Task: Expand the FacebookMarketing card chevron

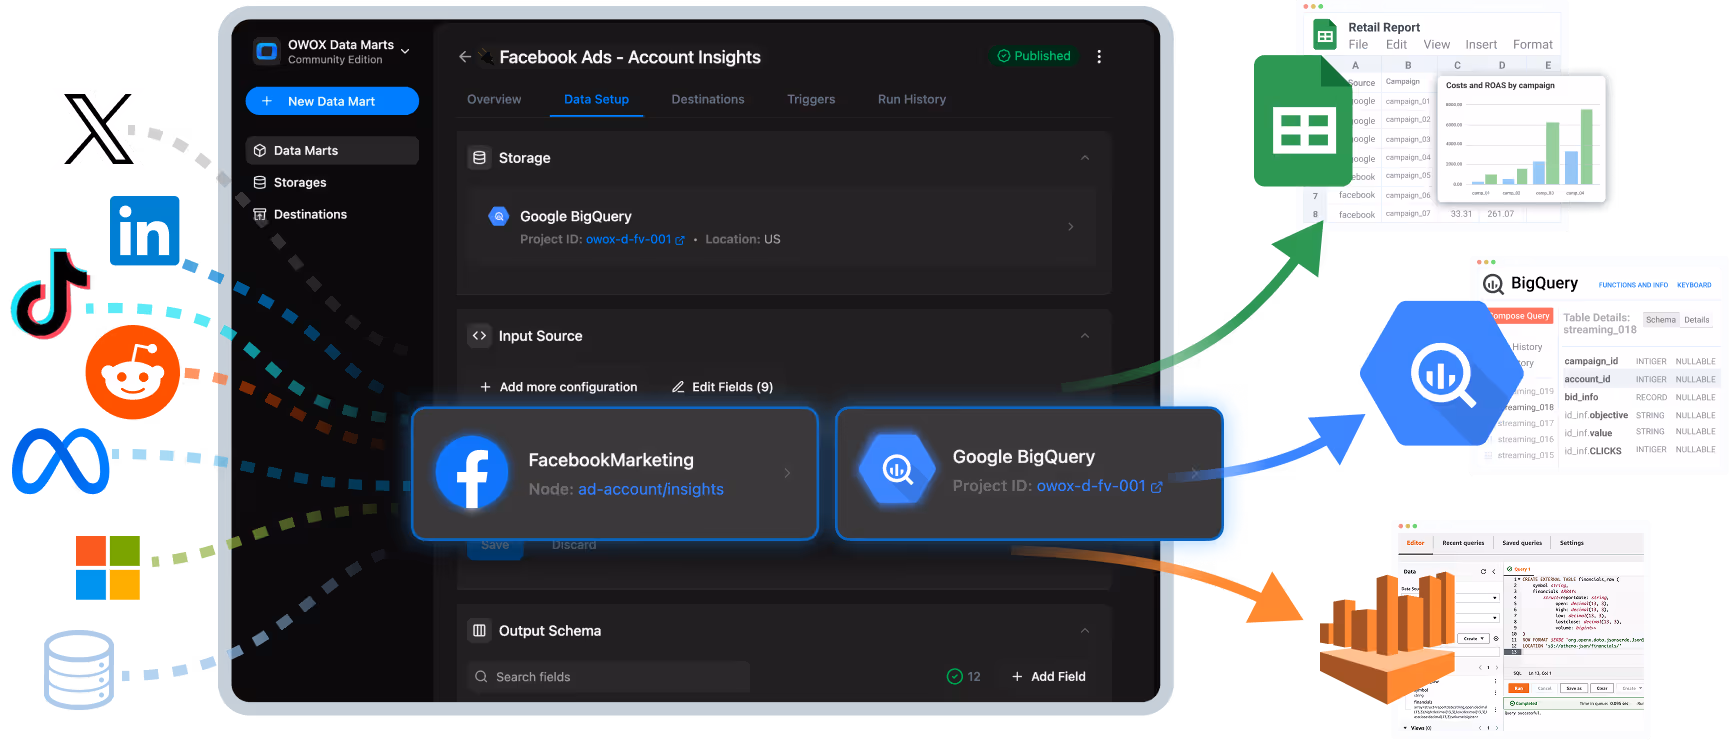Action: pos(787,473)
